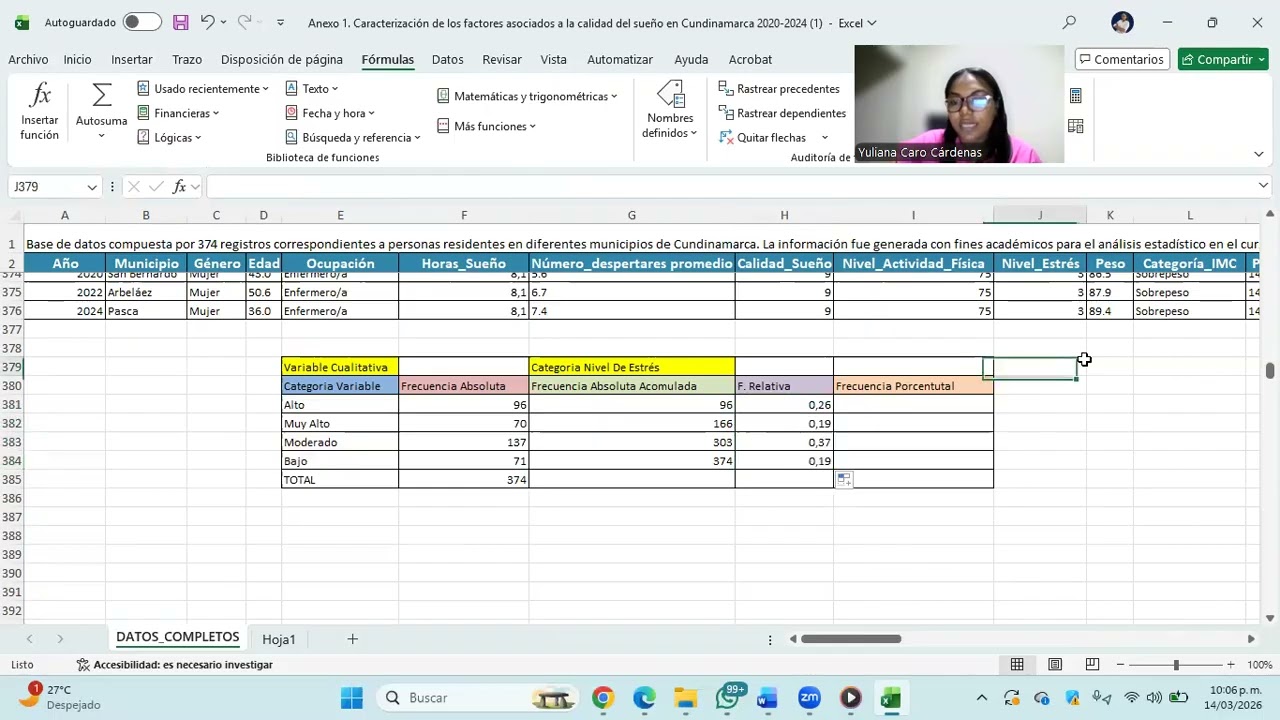Select the Categoria Nivel De Estrés cell
This screenshot has width=1280, height=720.
[632, 367]
